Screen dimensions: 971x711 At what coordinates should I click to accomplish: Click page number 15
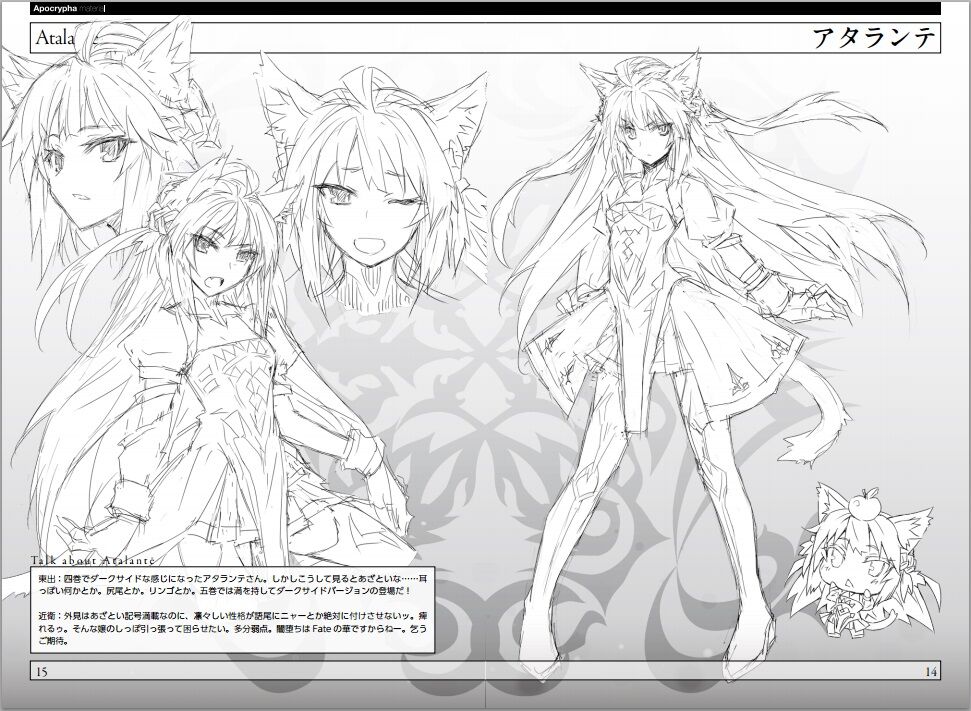(42, 672)
